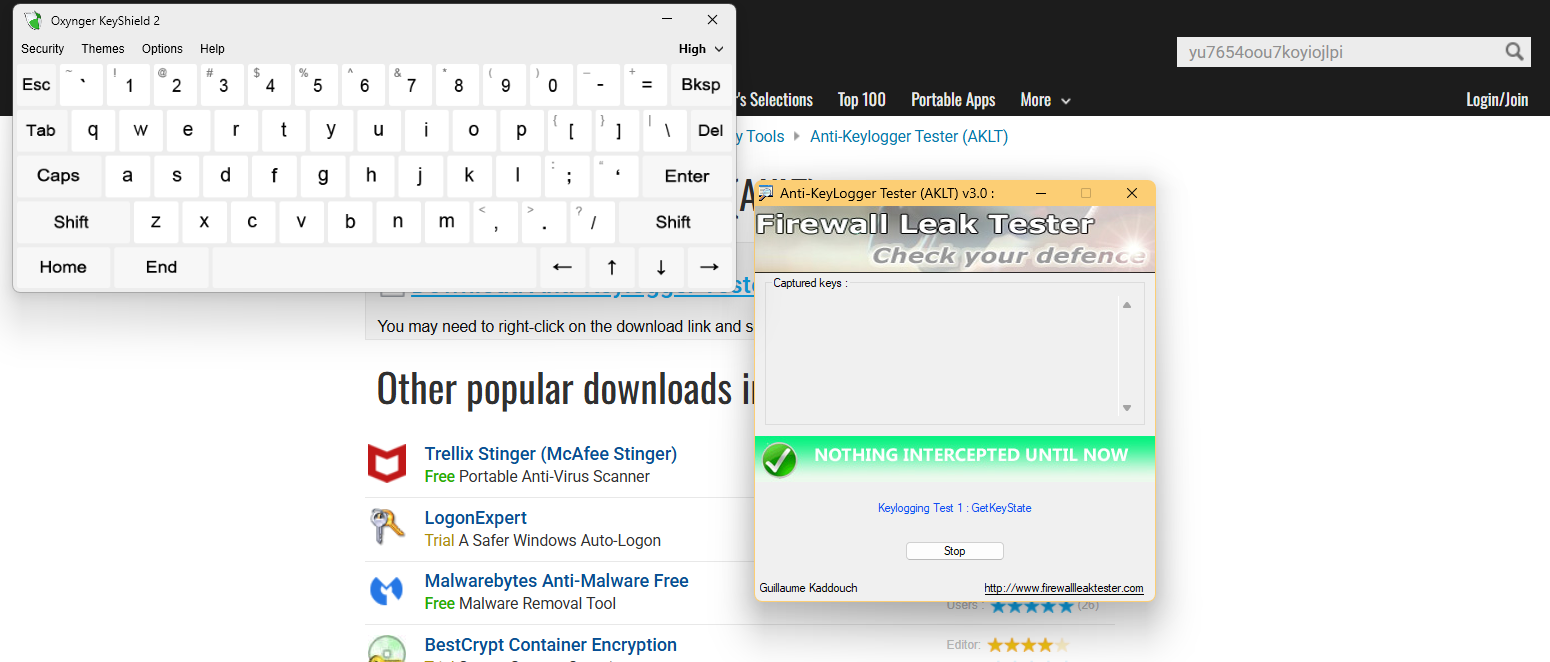1550x662 pixels.
Task: Click the slash key on KeyShield
Action: click(593, 222)
